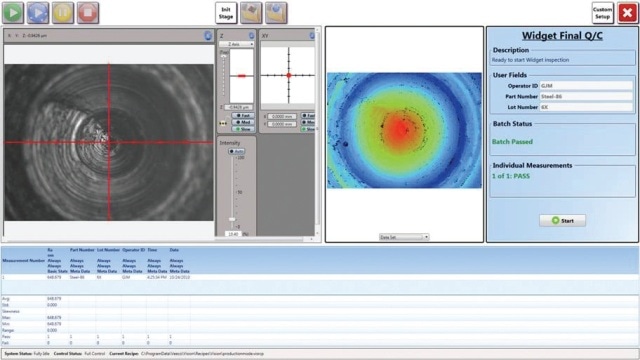Viewport: 640px width, 360px height.
Task: Click the green Play measurement button
Action: coord(13,13)
